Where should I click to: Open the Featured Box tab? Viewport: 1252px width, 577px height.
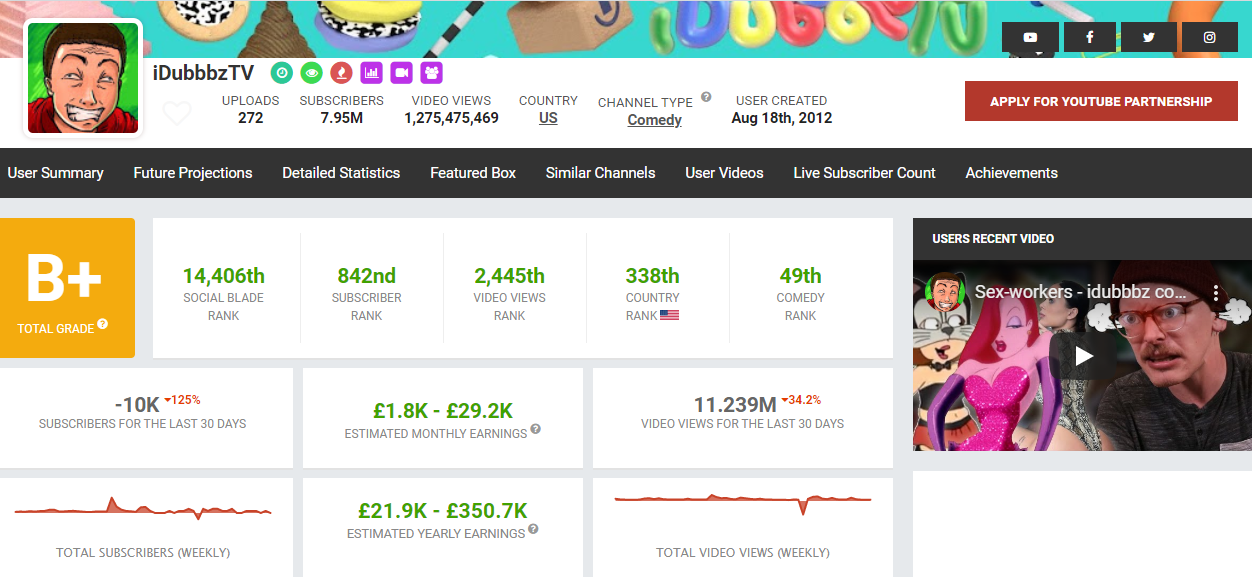[473, 173]
